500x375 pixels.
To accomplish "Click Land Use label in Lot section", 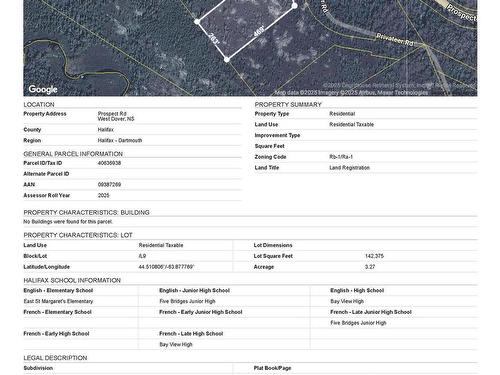I will 35,245.
